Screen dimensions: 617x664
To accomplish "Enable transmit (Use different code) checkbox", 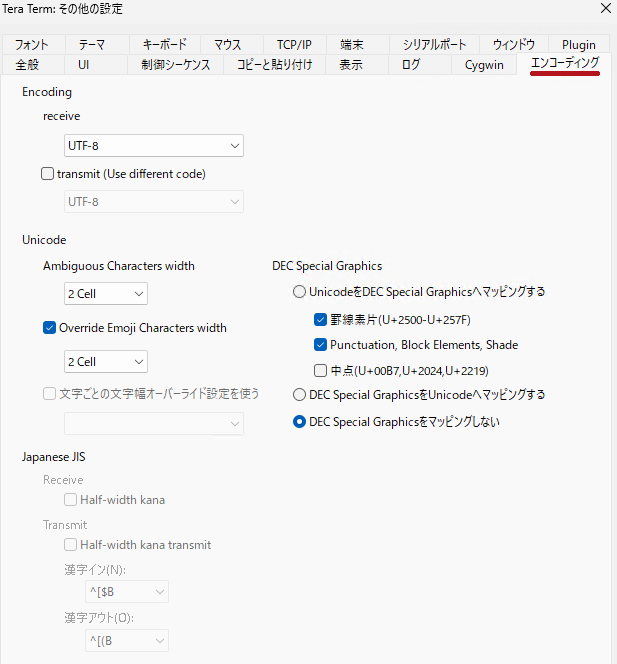I will [48, 174].
